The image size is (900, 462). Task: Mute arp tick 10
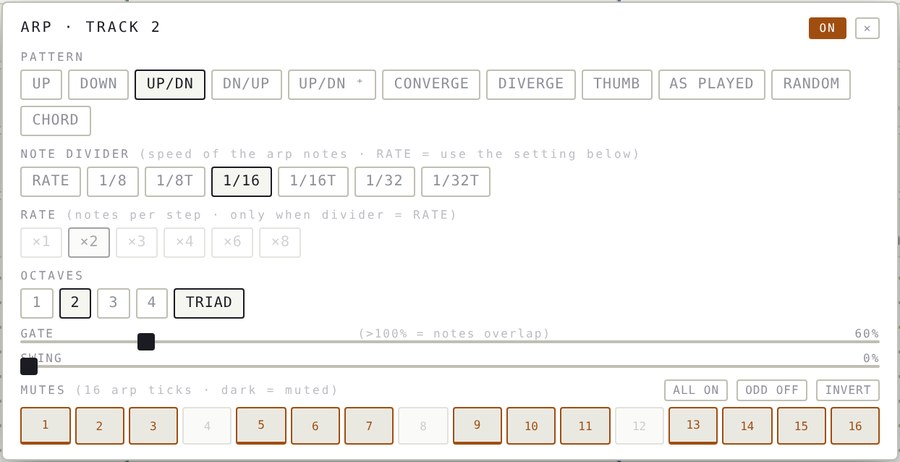(531, 426)
